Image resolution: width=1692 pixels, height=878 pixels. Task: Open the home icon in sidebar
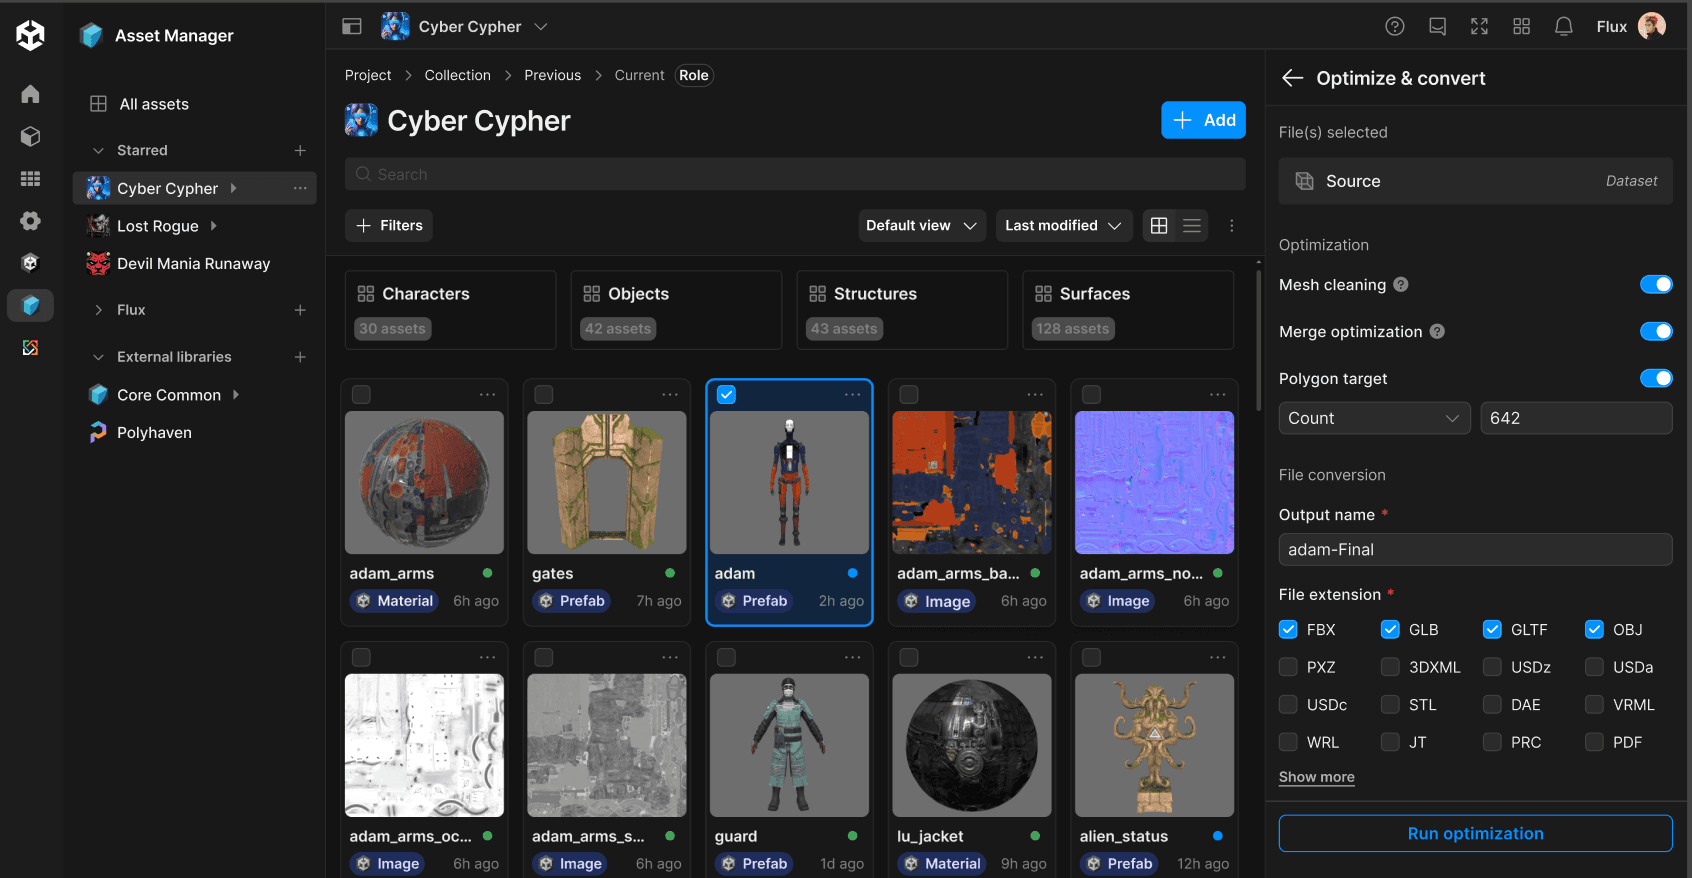point(30,94)
